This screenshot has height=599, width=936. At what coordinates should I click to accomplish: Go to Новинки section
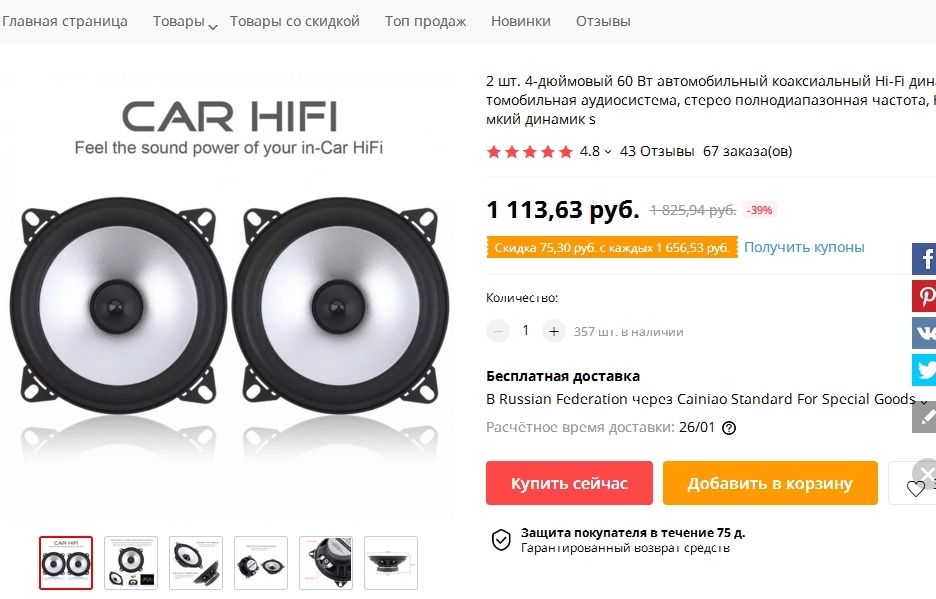(x=521, y=21)
